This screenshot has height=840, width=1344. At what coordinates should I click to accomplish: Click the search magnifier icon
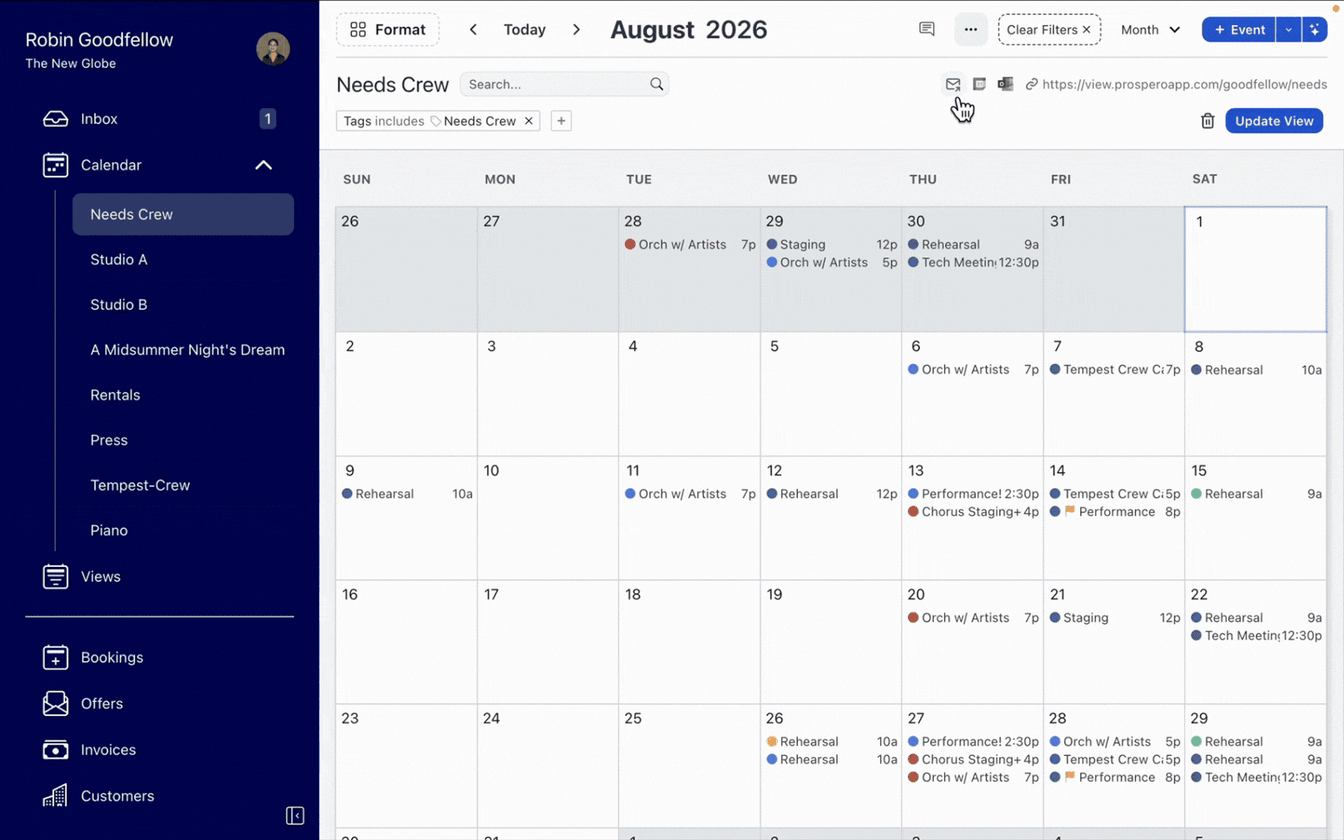pyautogui.click(x=656, y=85)
